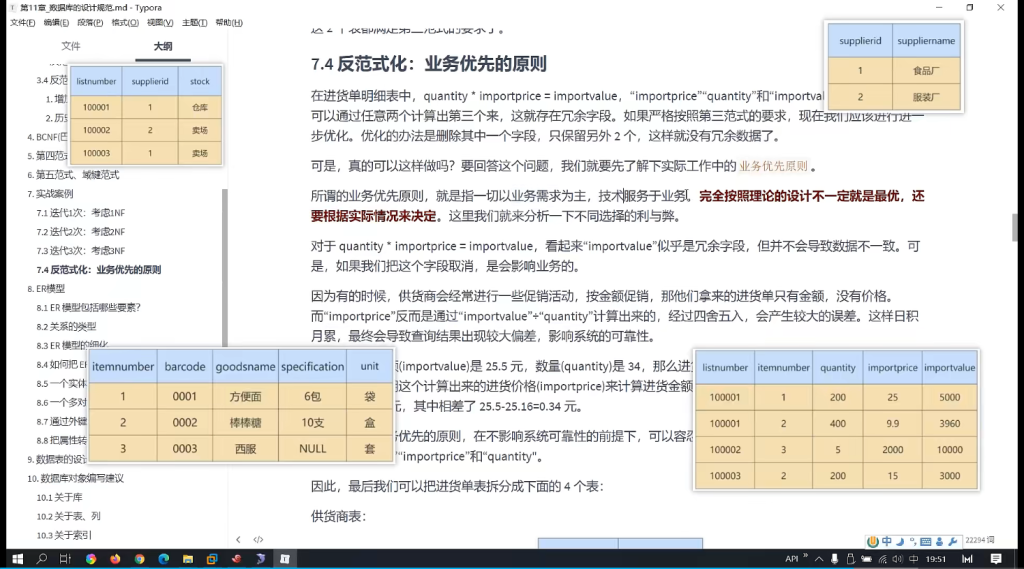
Task: Open VirtualBox icon on the taskbar
Action: [212, 559]
